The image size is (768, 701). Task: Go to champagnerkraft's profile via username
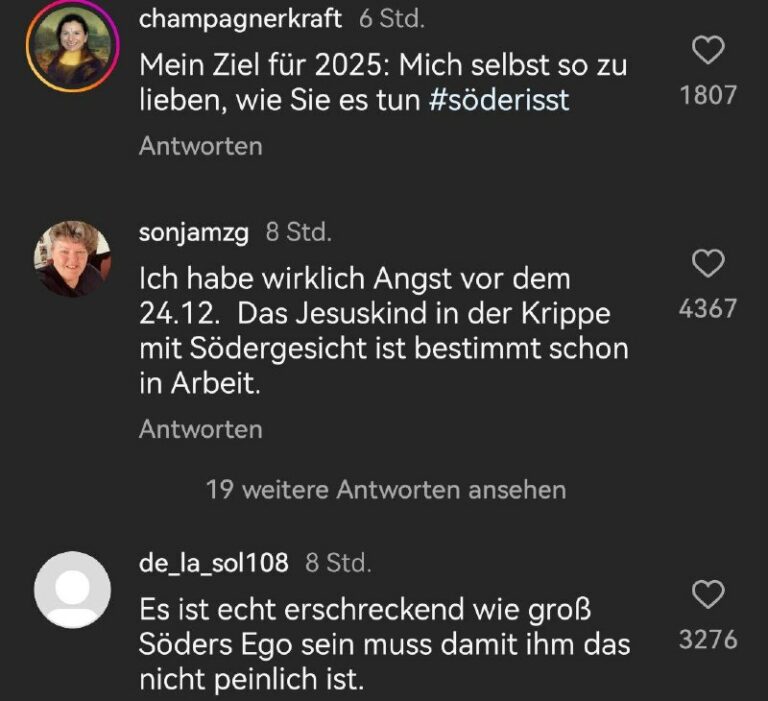pos(240,19)
